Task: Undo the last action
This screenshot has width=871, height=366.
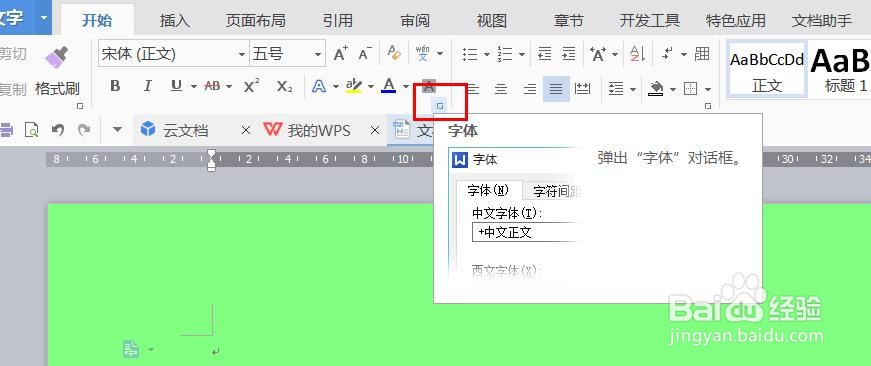Action: click(x=58, y=130)
